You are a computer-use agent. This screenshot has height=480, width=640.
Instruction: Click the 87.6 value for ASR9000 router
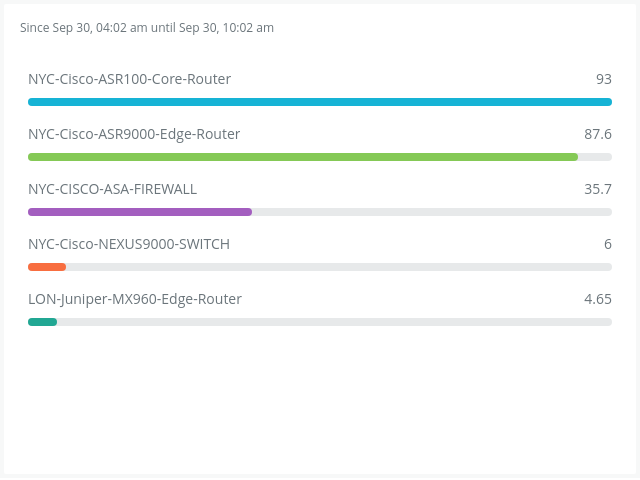pos(598,134)
